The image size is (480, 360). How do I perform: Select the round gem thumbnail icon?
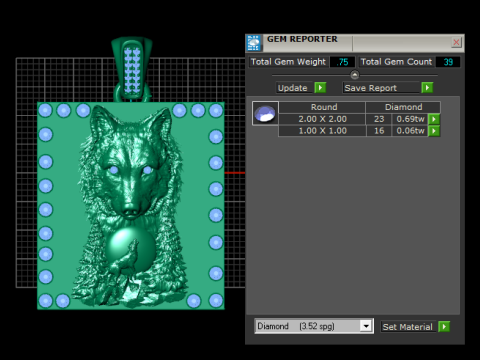point(265,113)
